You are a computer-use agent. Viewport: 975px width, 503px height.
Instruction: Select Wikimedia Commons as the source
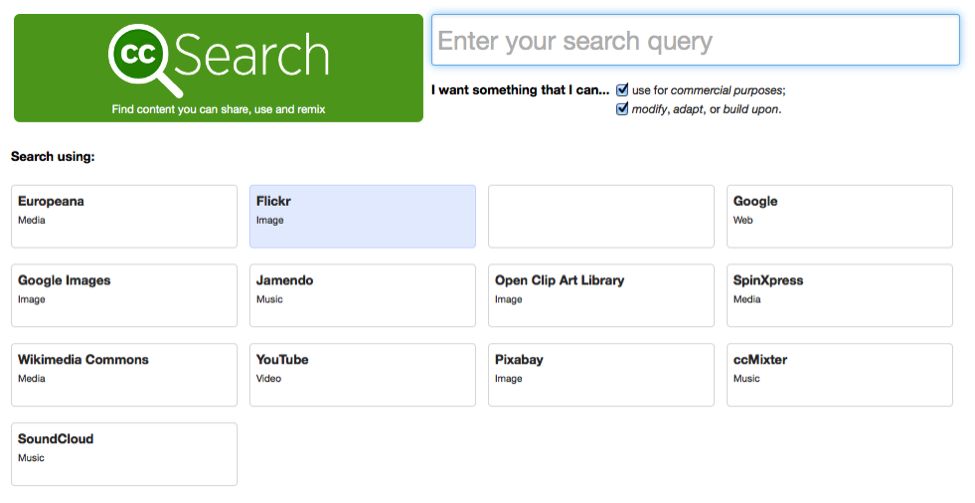tap(124, 374)
